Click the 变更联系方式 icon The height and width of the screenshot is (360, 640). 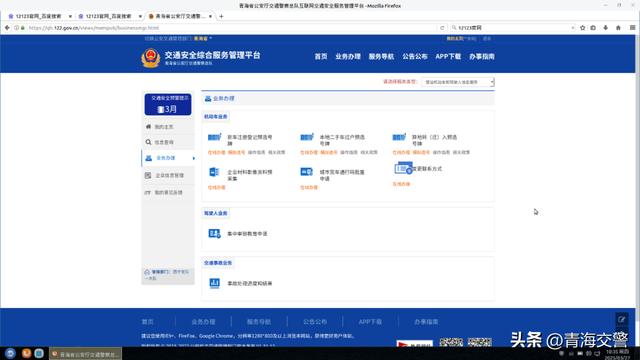pos(404,169)
